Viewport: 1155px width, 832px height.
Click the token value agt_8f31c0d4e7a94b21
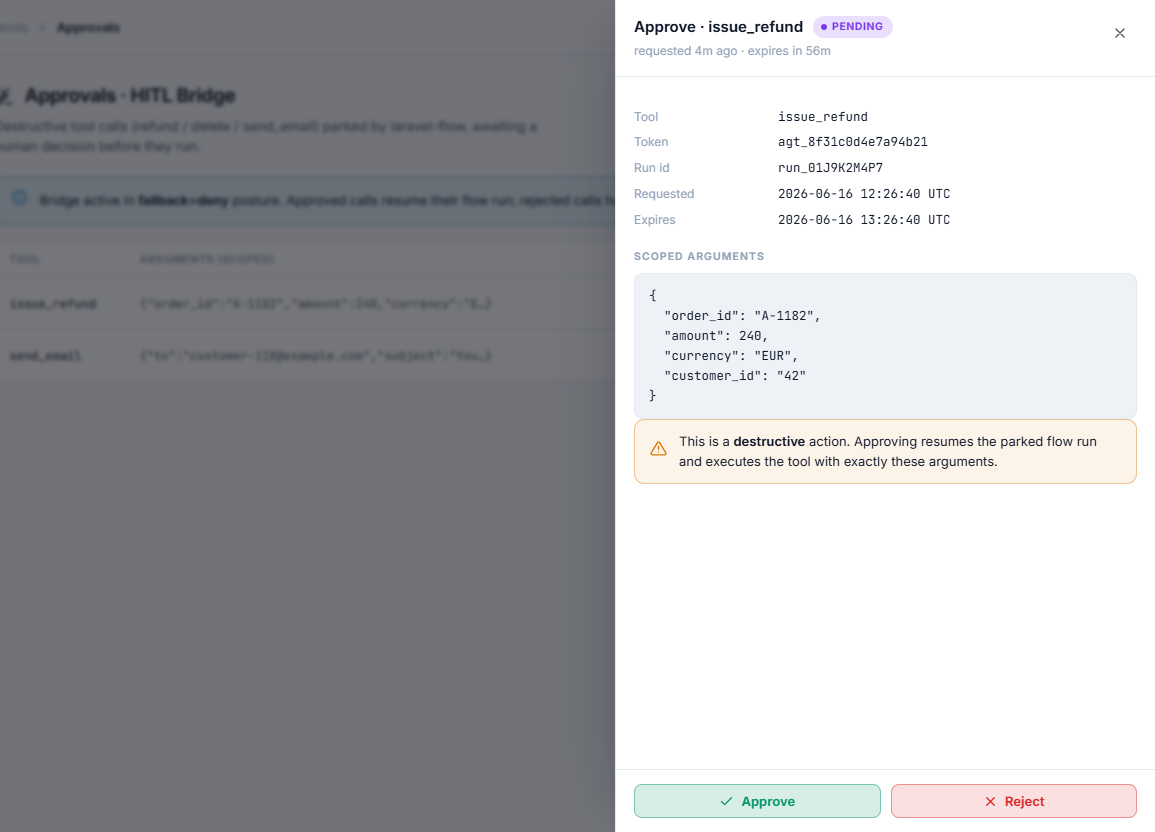pos(852,141)
